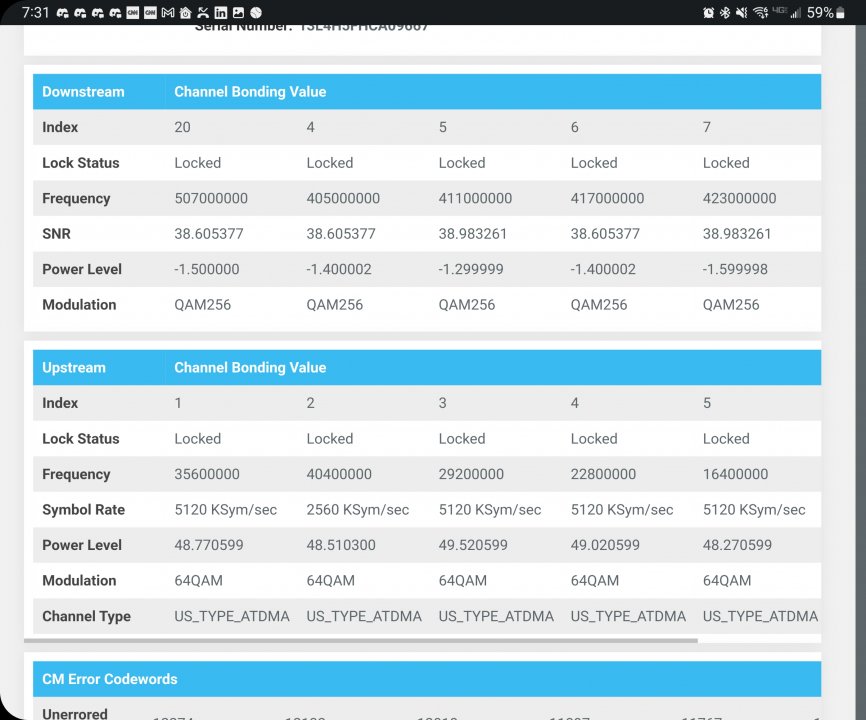Image resolution: width=866 pixels, height=720 pixels.
Task: Tap the Gmail notification icon in status bar
Action: 167,13
